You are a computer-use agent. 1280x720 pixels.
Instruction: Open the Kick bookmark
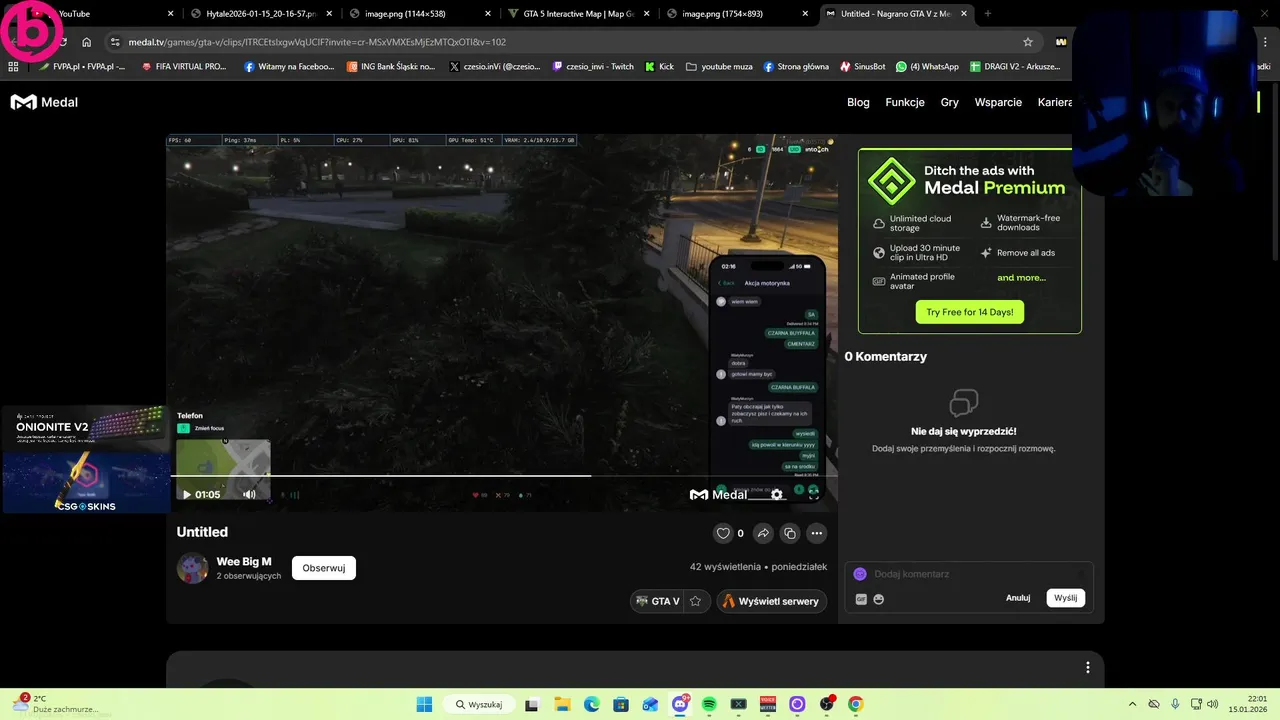pos(660,66)
